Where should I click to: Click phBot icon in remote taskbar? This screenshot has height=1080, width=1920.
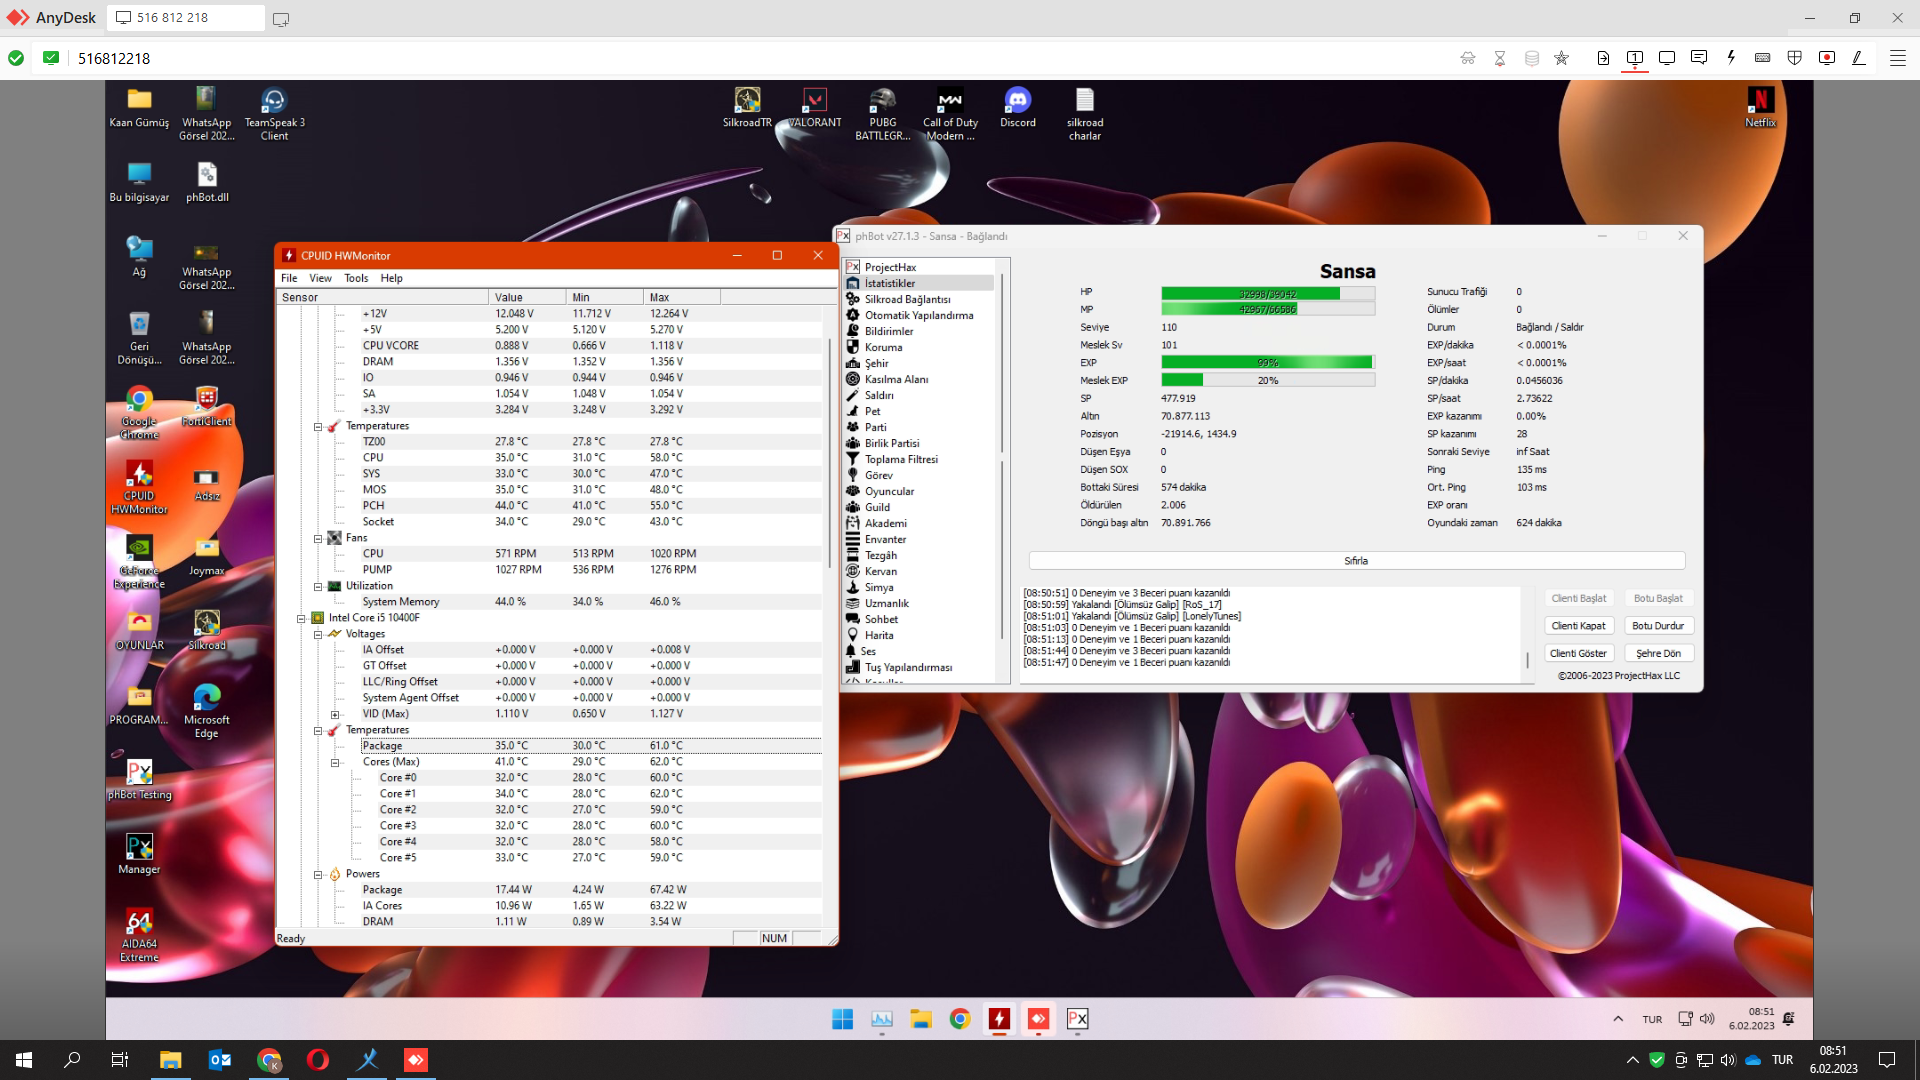pos(1077,1019)
